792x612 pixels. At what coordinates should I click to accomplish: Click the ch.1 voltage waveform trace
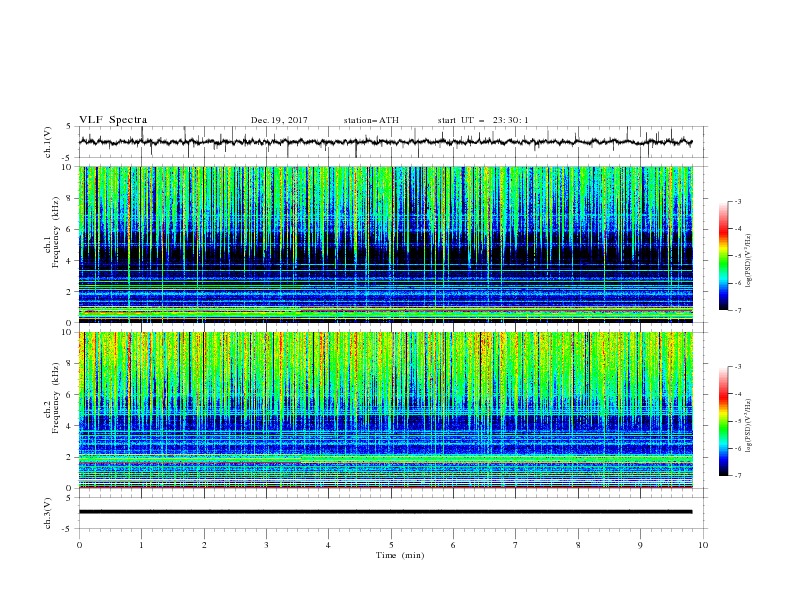tap(385, 142)
